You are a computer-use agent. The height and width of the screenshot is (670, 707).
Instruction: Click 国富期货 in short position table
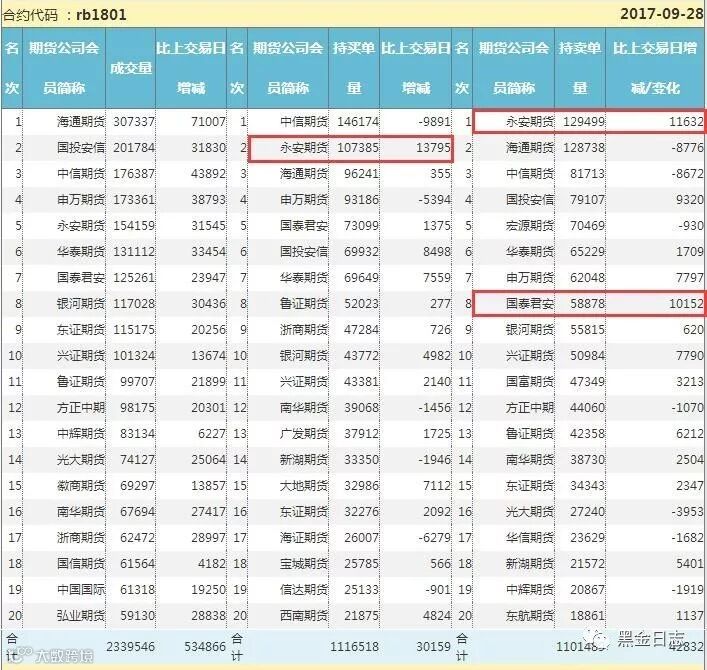(x=530, y=382)
